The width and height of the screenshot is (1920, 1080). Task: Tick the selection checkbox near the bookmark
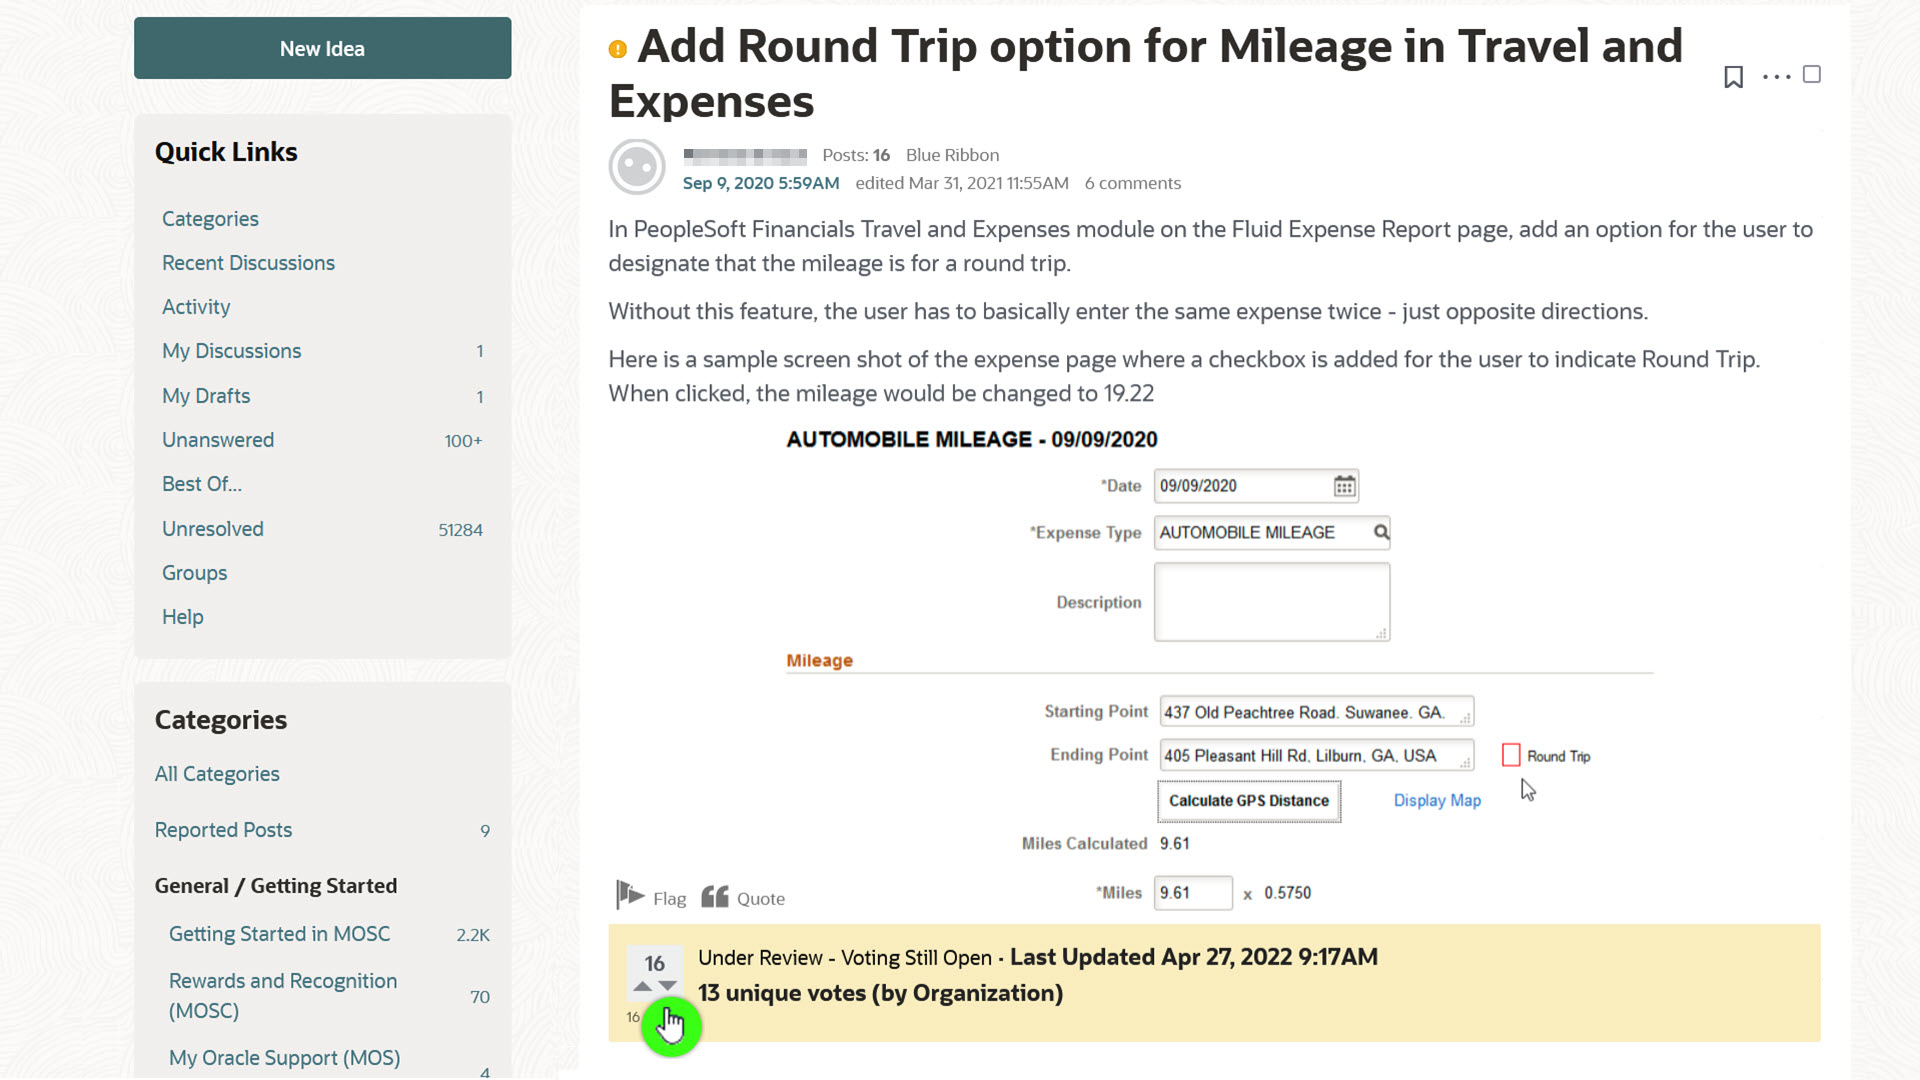[1813, 74]
